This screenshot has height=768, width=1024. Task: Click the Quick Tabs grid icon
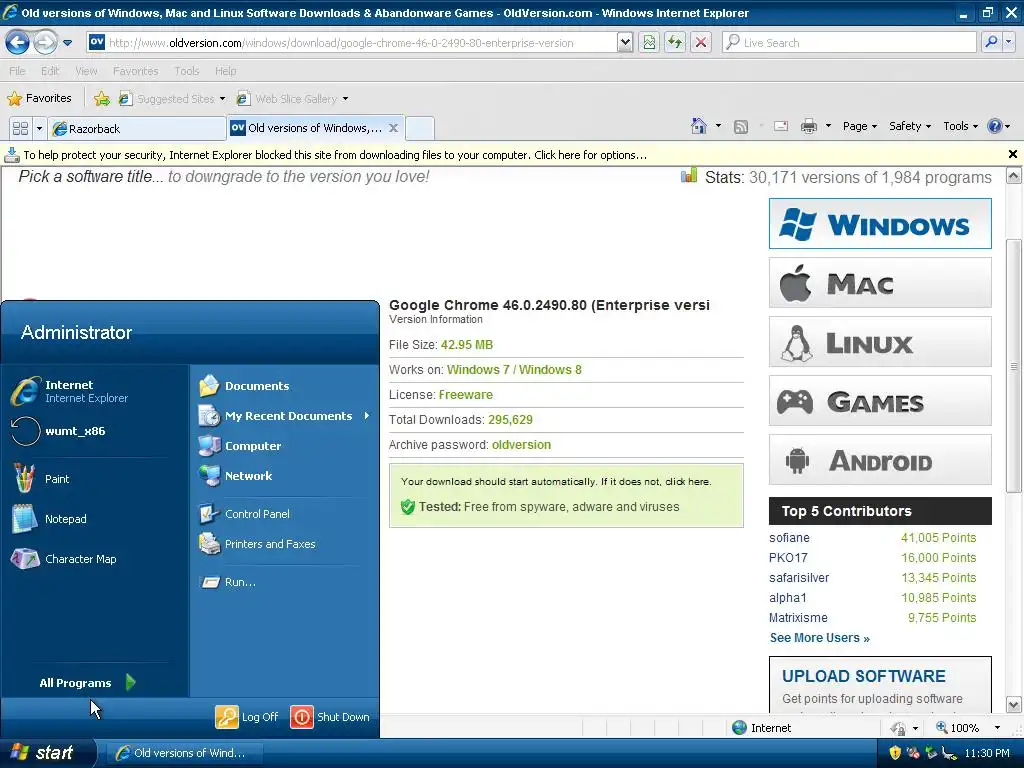(20, 128)
